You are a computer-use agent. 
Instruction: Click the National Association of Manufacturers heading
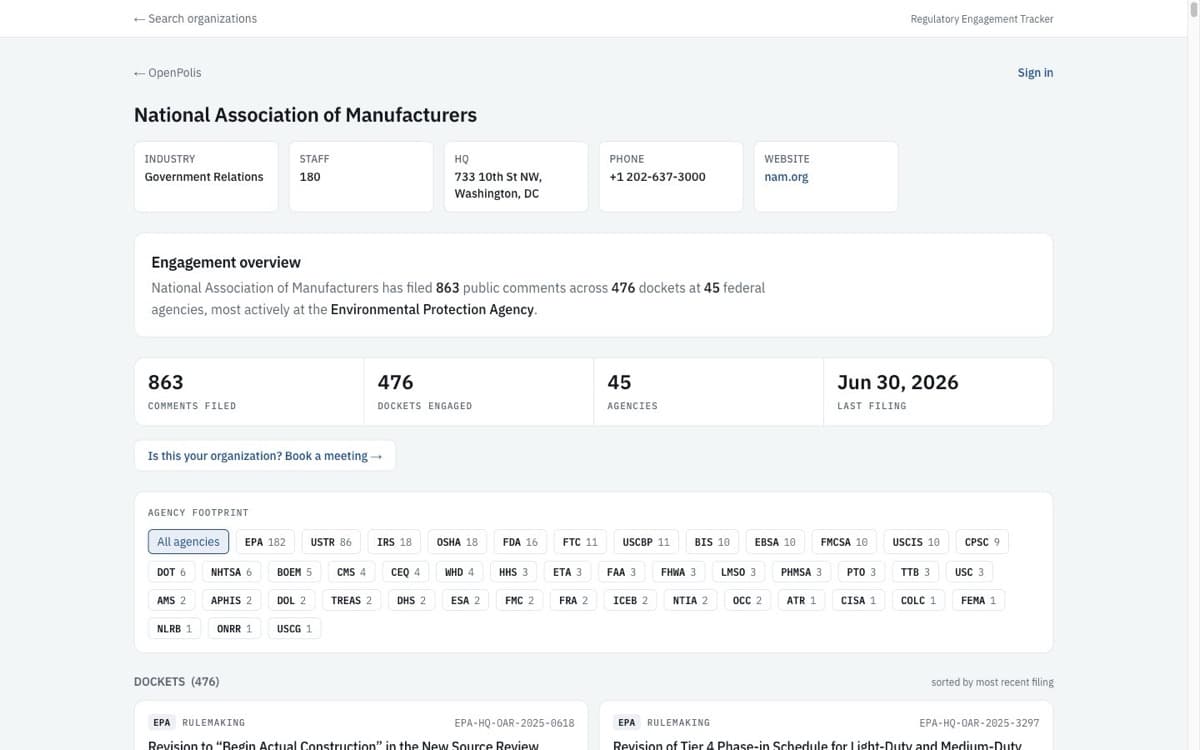coord(305,115)
